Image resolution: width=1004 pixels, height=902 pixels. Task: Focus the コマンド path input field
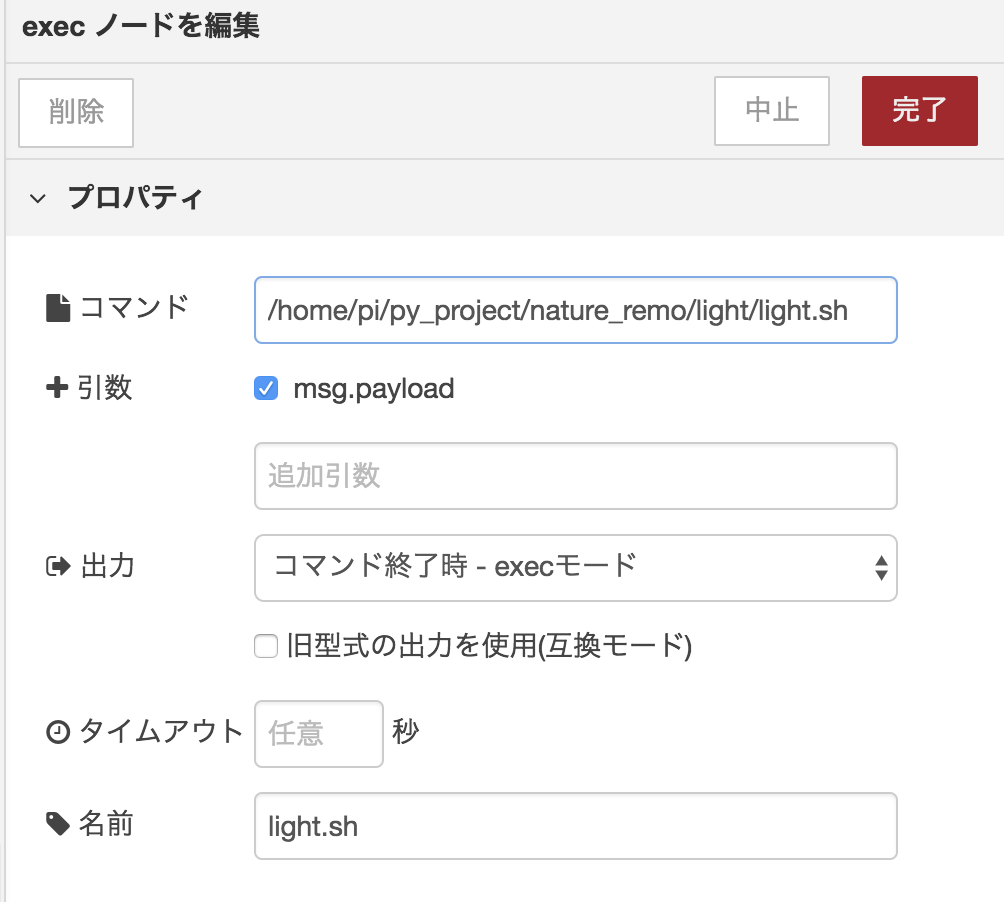point(575,310)
